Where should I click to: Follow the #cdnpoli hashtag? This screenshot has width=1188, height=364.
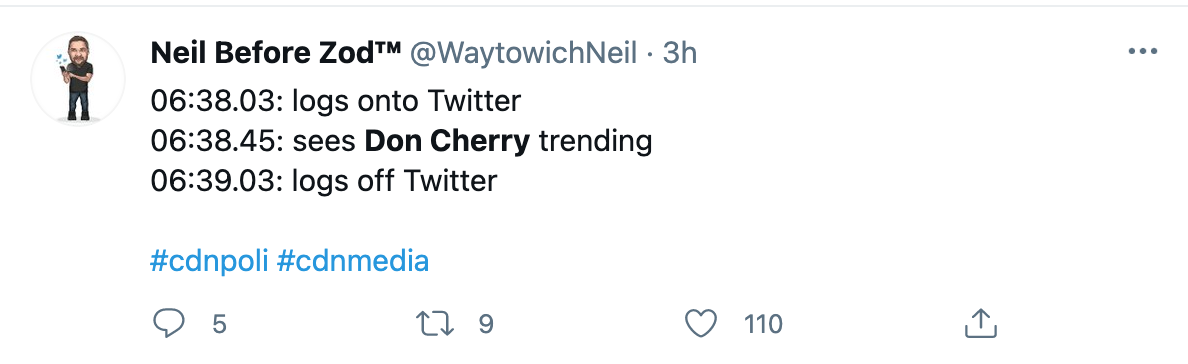pyautogui.click(x=209, y=262)
